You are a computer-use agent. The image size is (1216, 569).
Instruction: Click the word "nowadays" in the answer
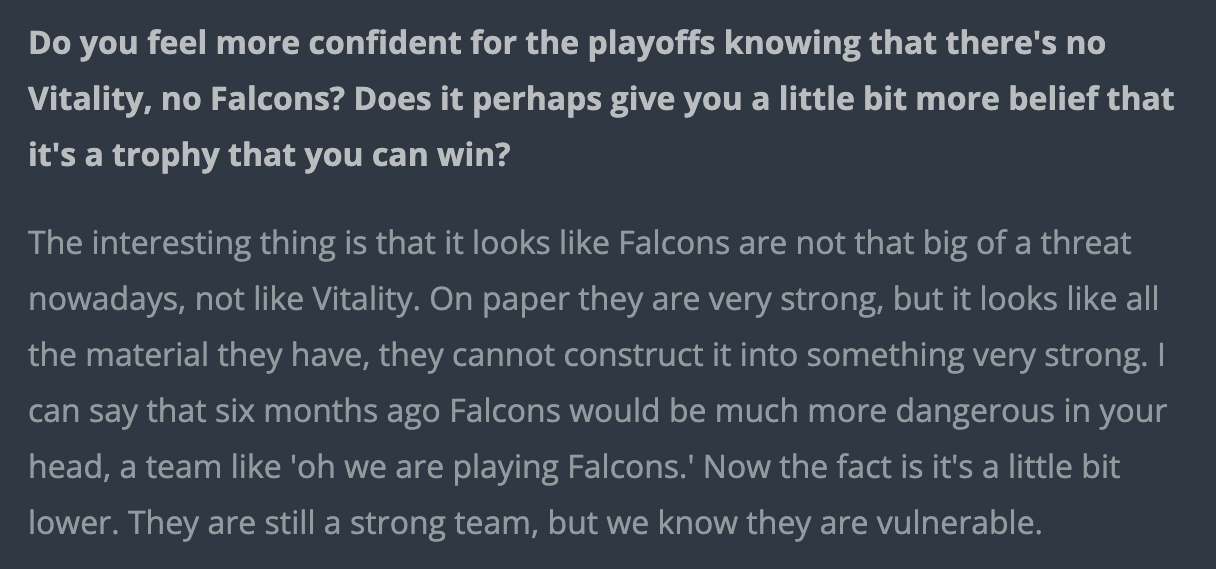pos(103,299)
